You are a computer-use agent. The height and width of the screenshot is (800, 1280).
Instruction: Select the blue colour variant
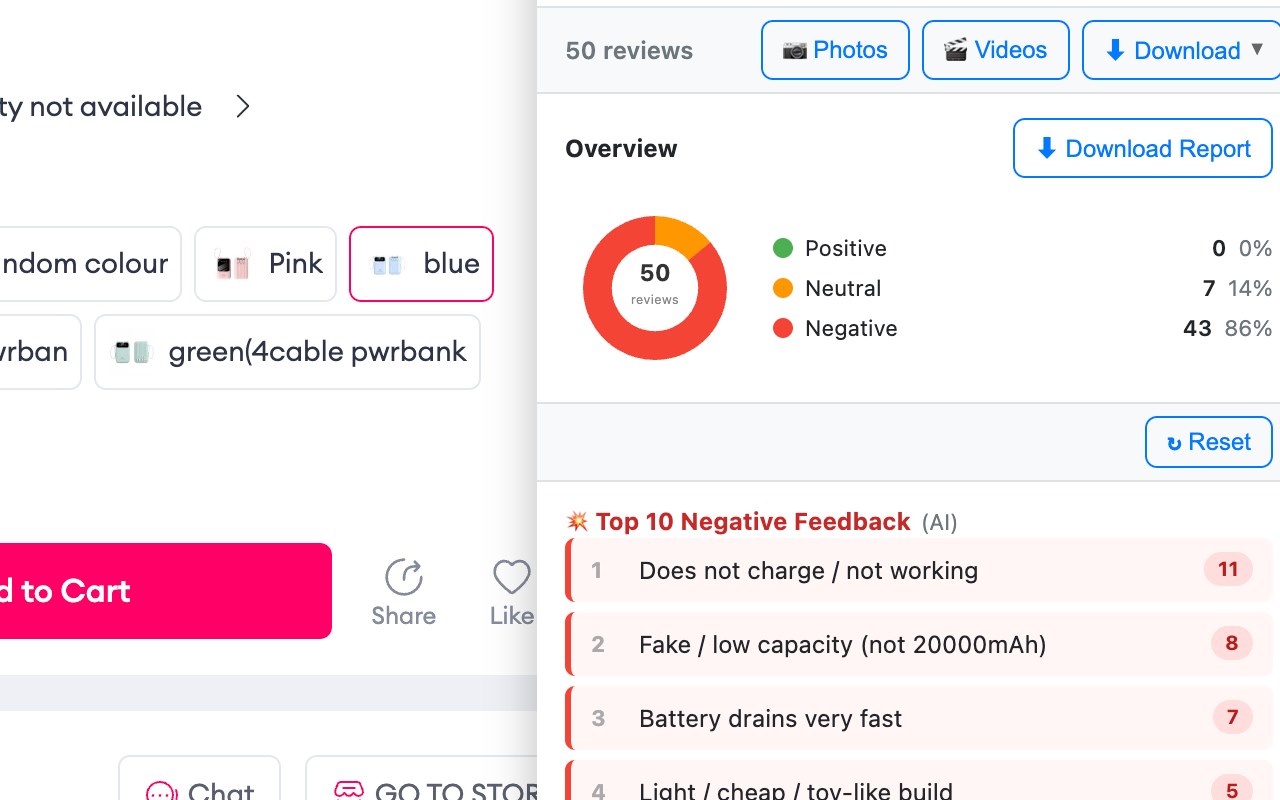tap(421, 264)
